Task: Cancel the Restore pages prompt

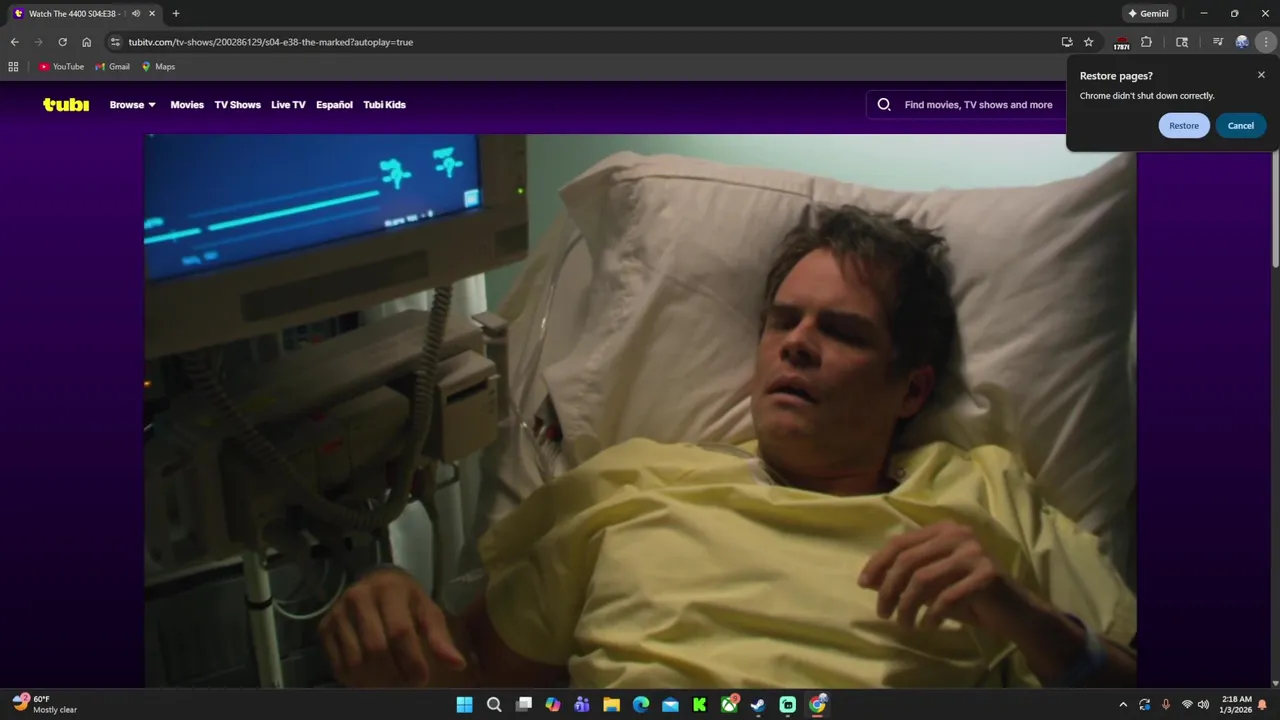Action: tap(1241, 126)
